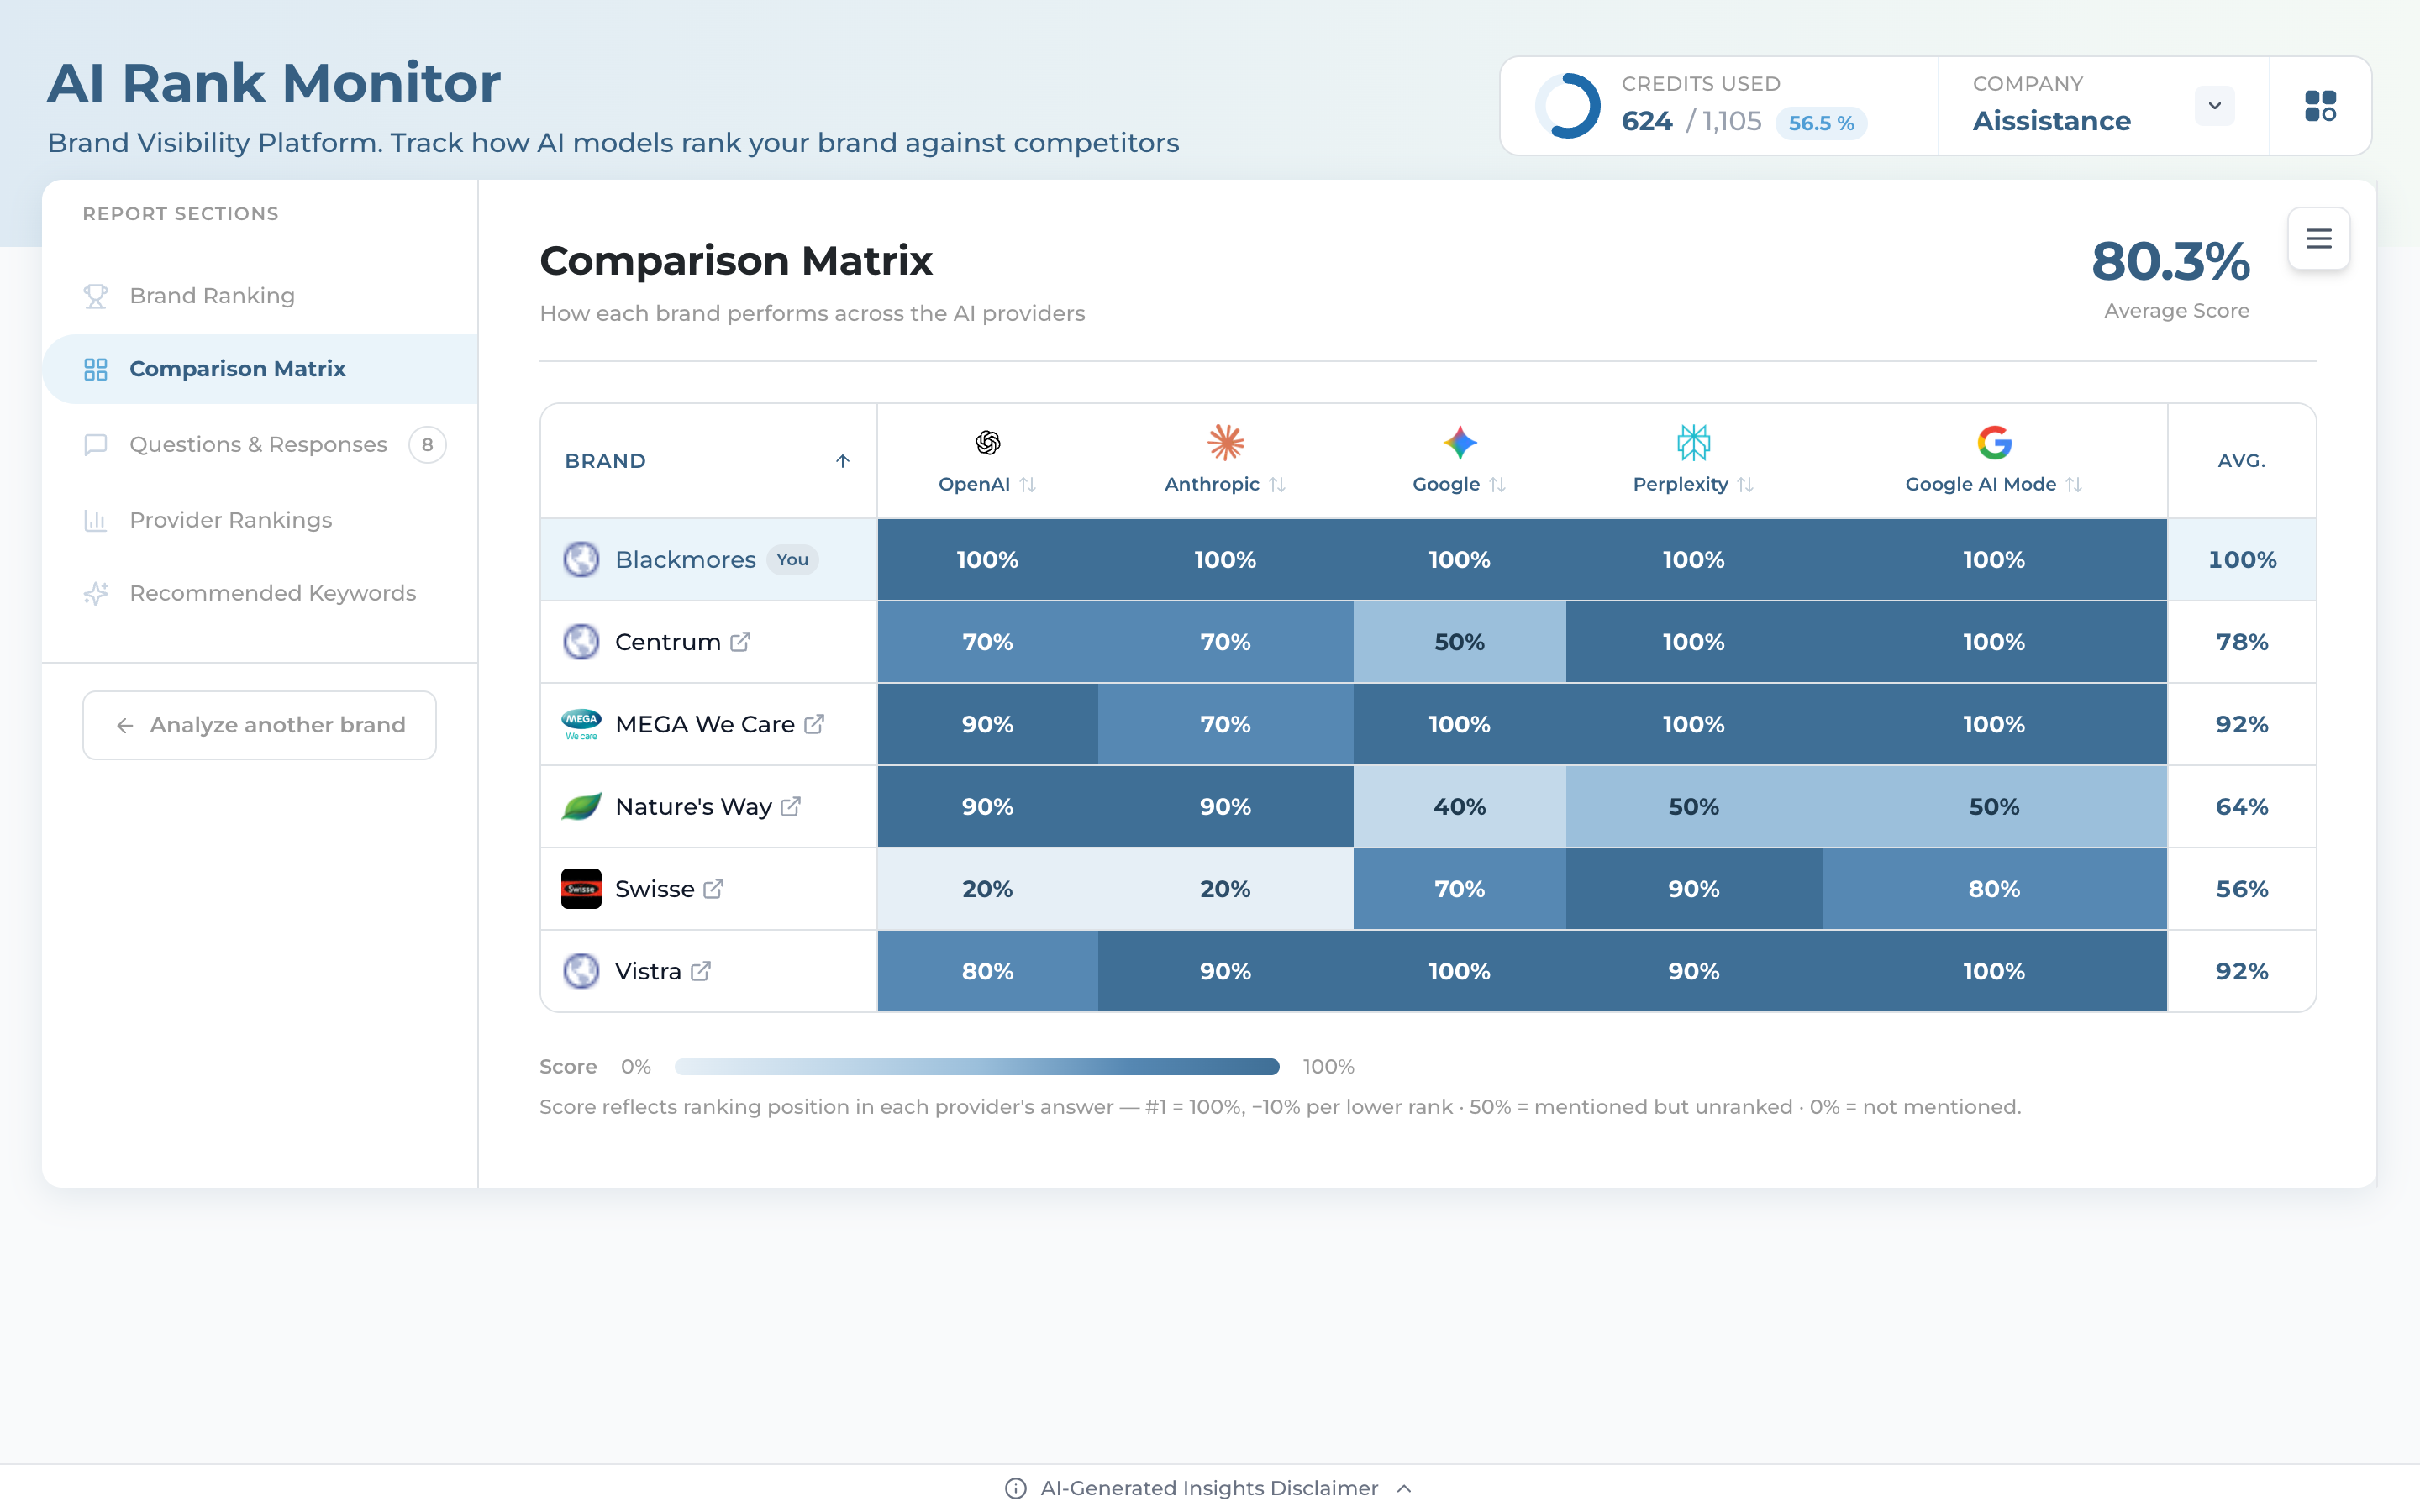Click Swisse Google AI Mode 80% cell

(1993, 889)
